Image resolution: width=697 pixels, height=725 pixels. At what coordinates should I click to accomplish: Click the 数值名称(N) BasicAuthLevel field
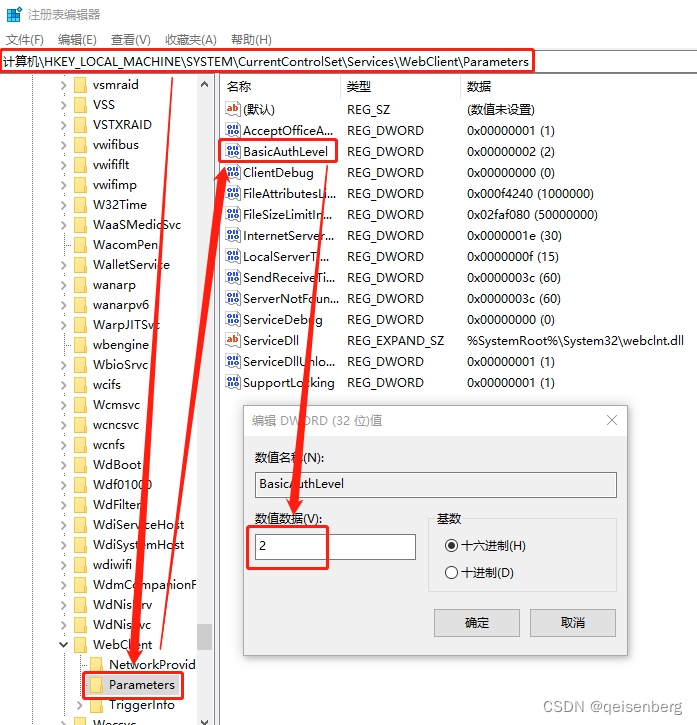point(436,485)
